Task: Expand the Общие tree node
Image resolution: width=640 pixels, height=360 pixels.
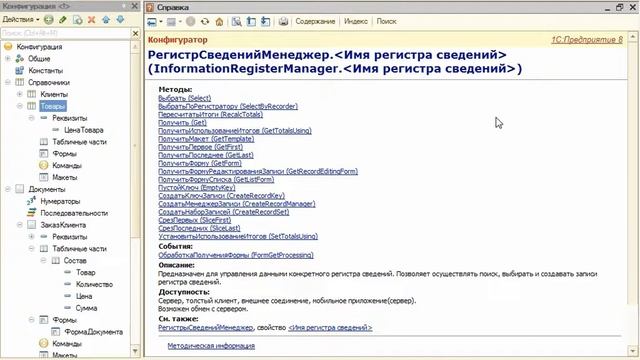Action: point(8,59)
